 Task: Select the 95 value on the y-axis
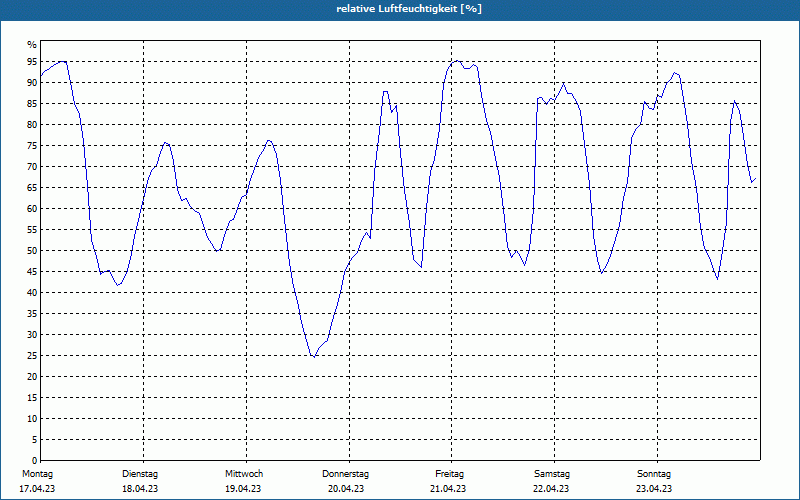pos(32,62)
